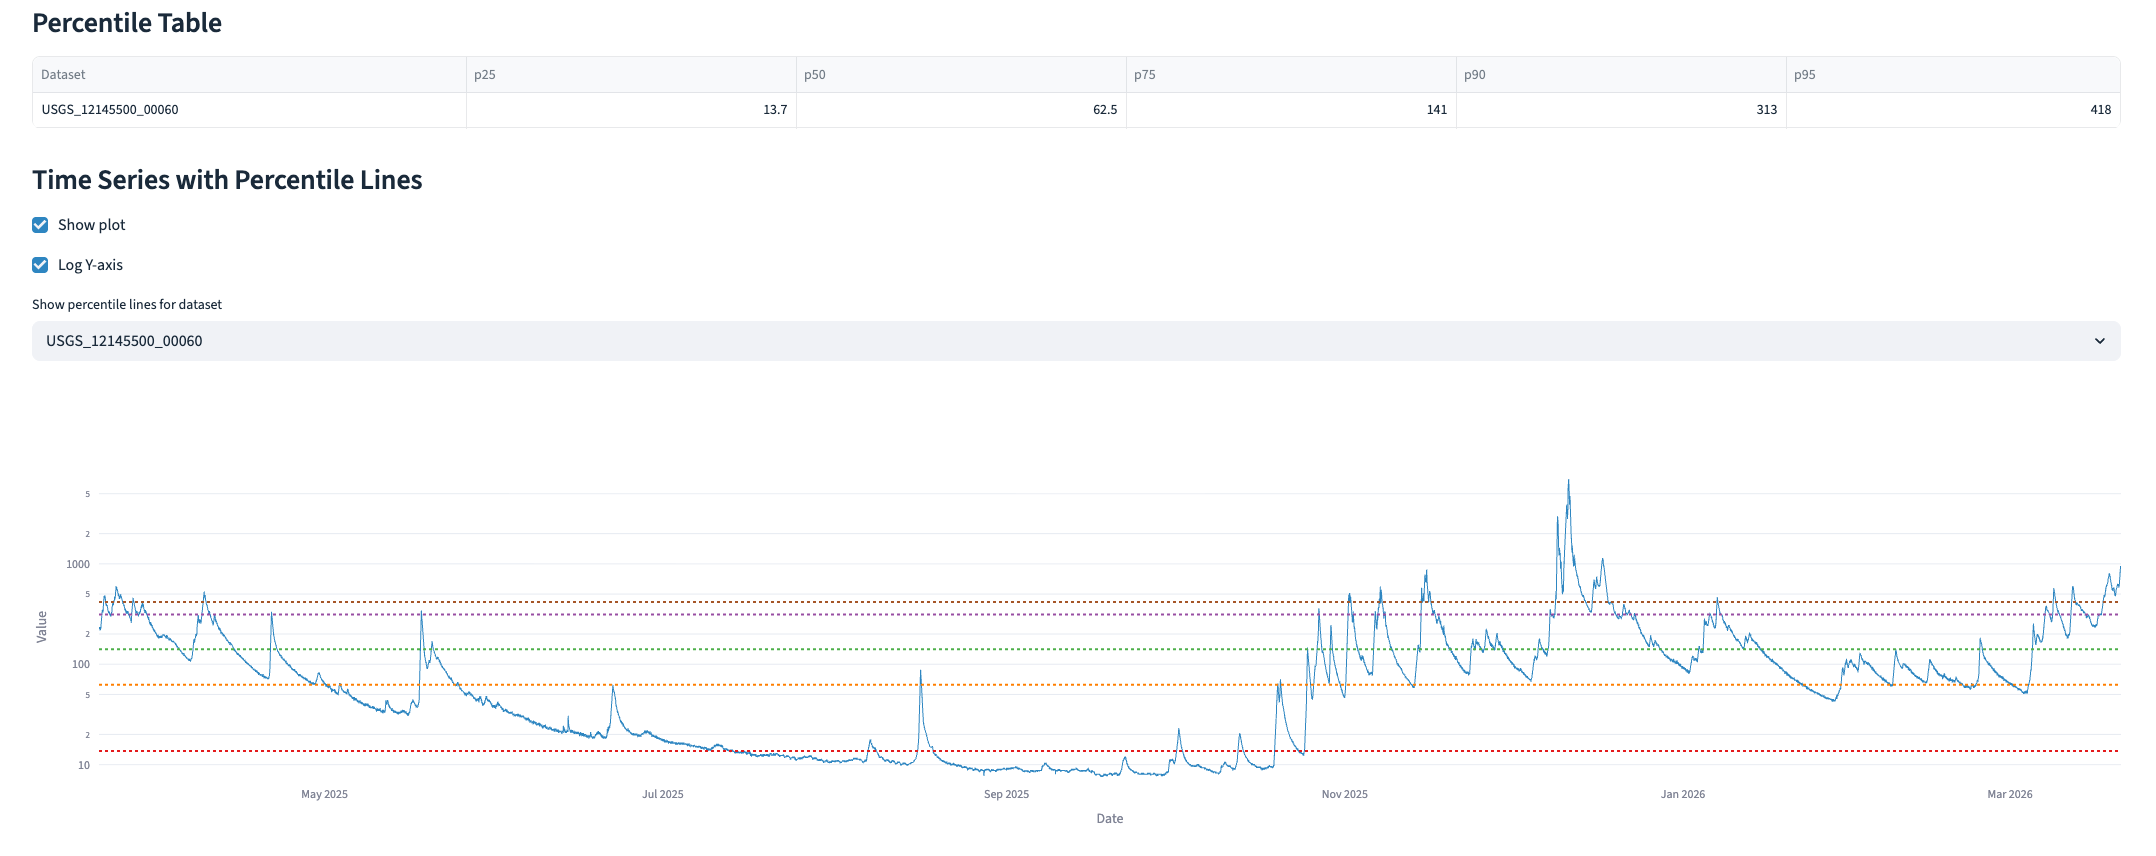Viewport: 2156px width, 856px height.
Task: Click the Nov 2025 x-axis label
Action: pyautogui.click(x=1344, y=794)
